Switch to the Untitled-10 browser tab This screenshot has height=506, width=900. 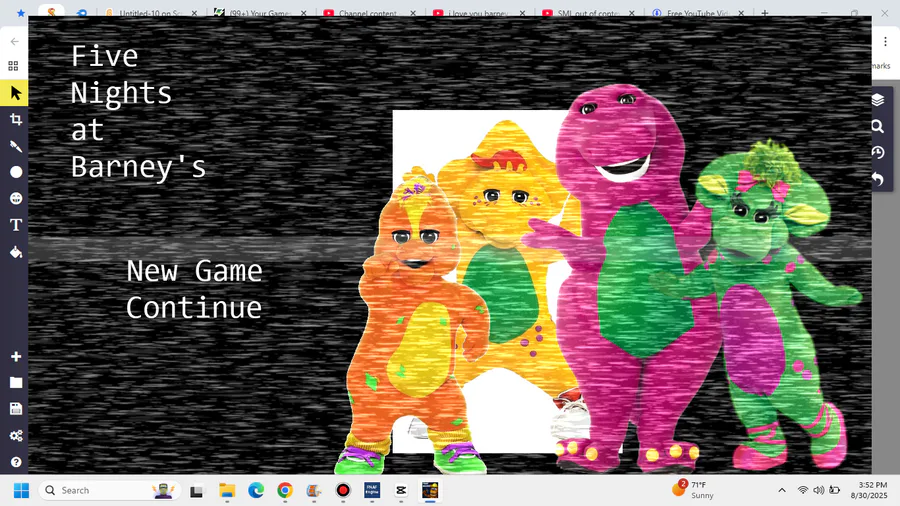pyautogui.click(x=150, y=13)
